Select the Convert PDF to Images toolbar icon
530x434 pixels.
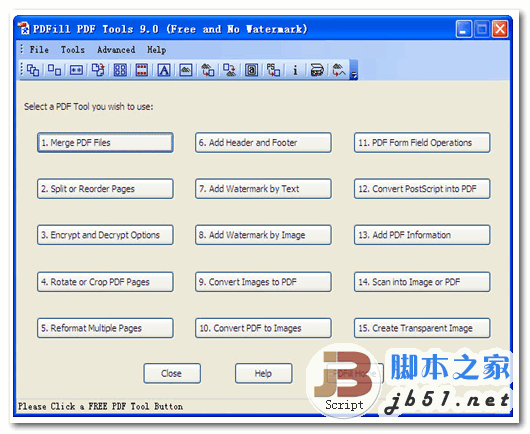[230, 70]
